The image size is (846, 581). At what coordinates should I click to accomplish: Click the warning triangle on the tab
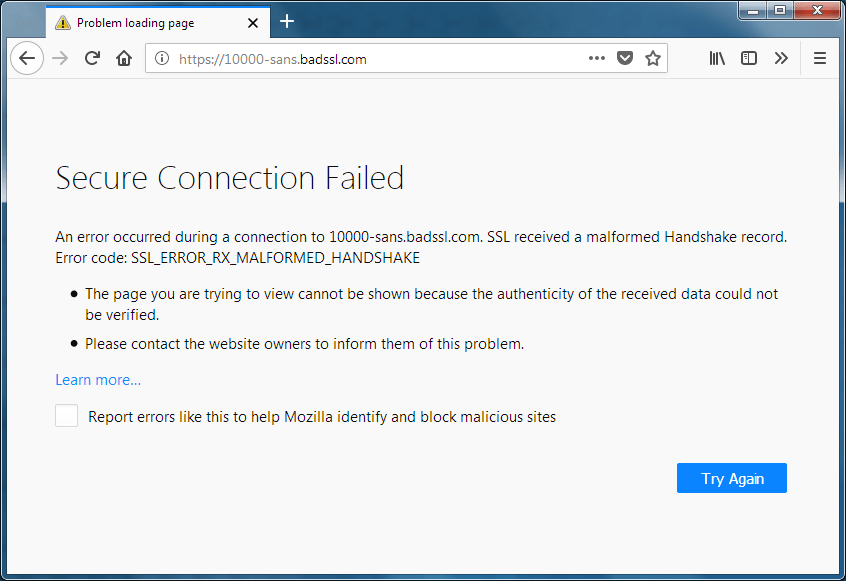62,21
